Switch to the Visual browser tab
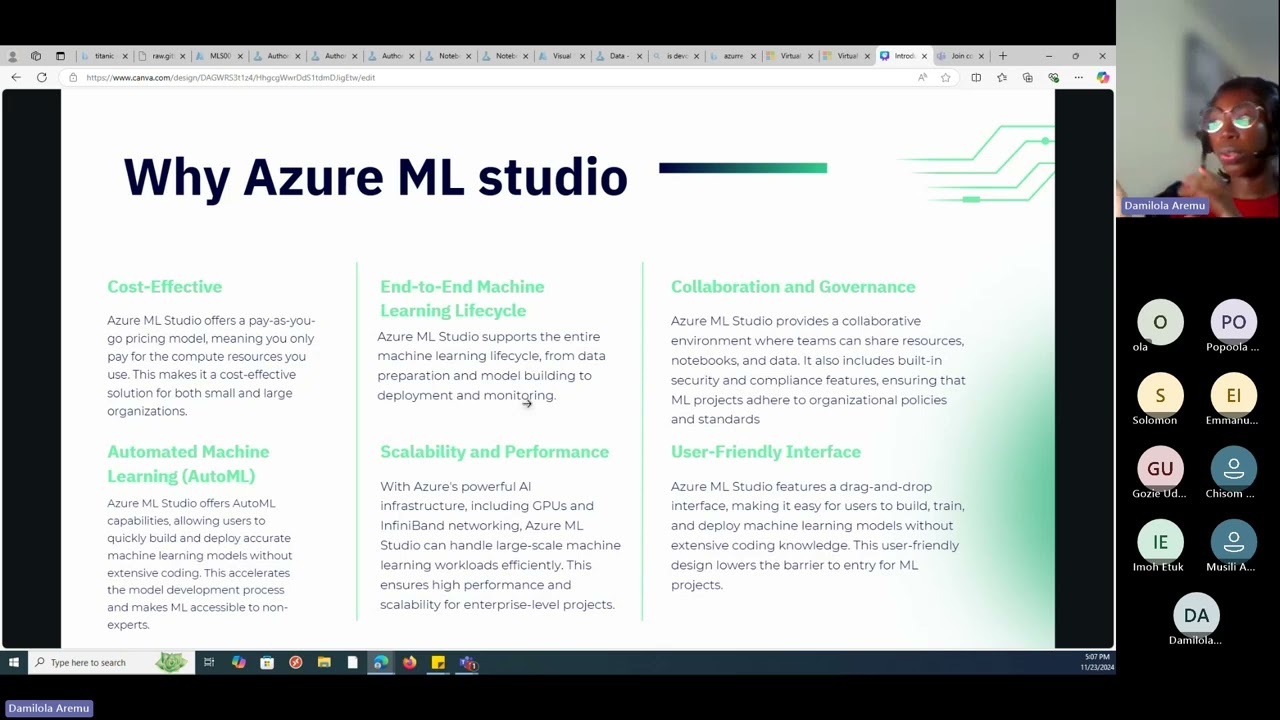This screenshot has height=720, width=1280. (560, 56)
